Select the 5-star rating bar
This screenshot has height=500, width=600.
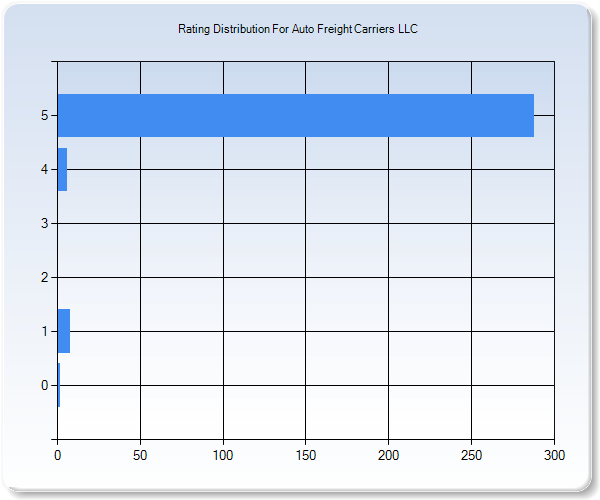coord(296,115)
